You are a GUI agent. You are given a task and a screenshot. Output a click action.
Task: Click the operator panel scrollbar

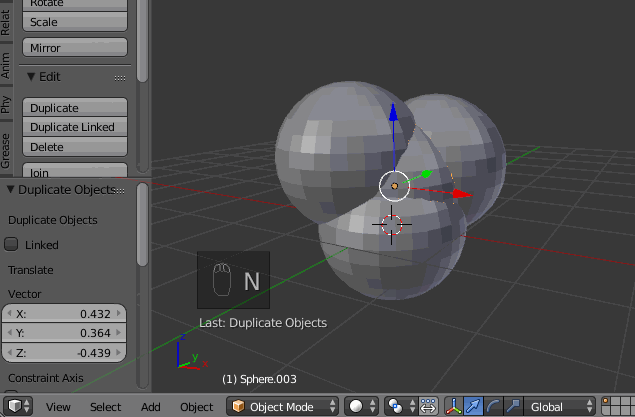tap(142, 225)
